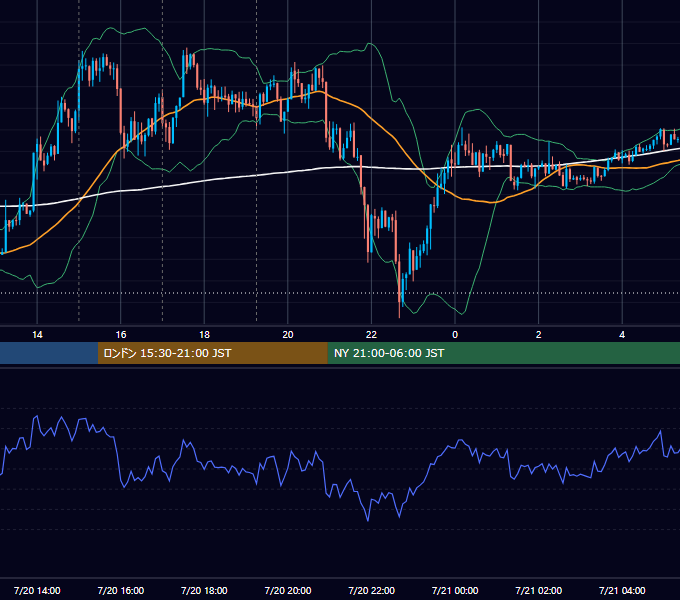
Task: Click the 7/21 02:00 time label
Action: point(539,590)
